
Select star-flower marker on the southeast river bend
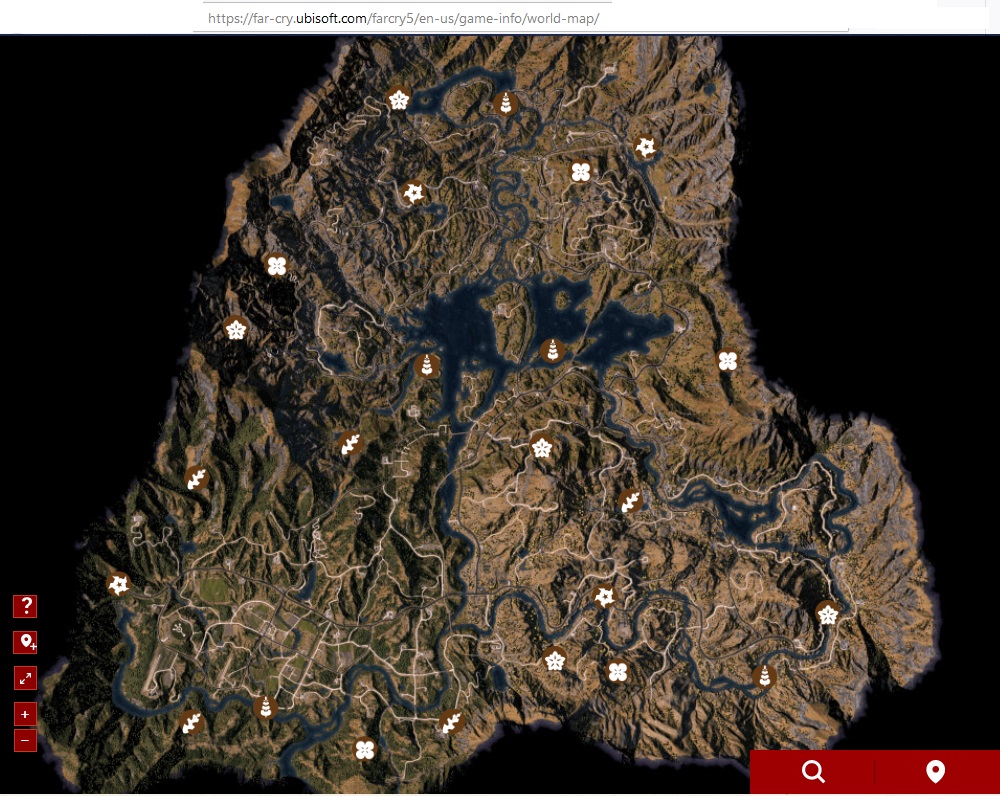(604, 596)
